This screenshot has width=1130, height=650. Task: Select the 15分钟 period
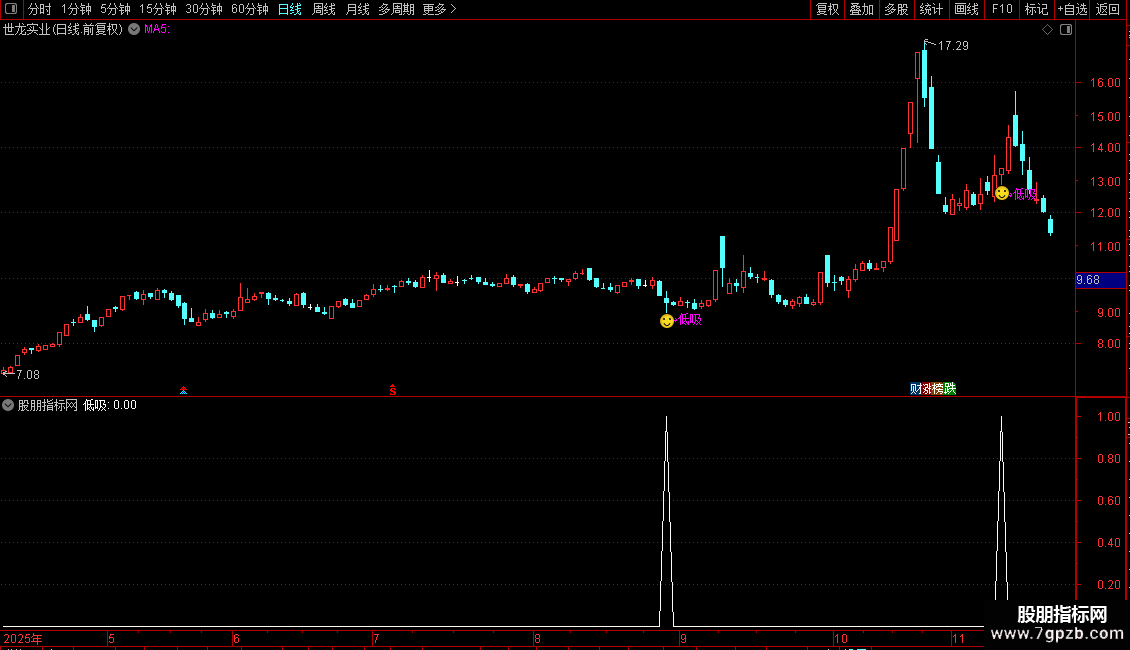tap(158, 9)
